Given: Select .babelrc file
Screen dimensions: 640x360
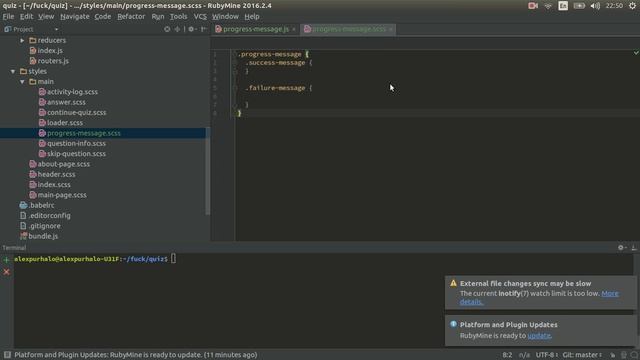Looking at the screenshot, I should click(x=37, y=205).
